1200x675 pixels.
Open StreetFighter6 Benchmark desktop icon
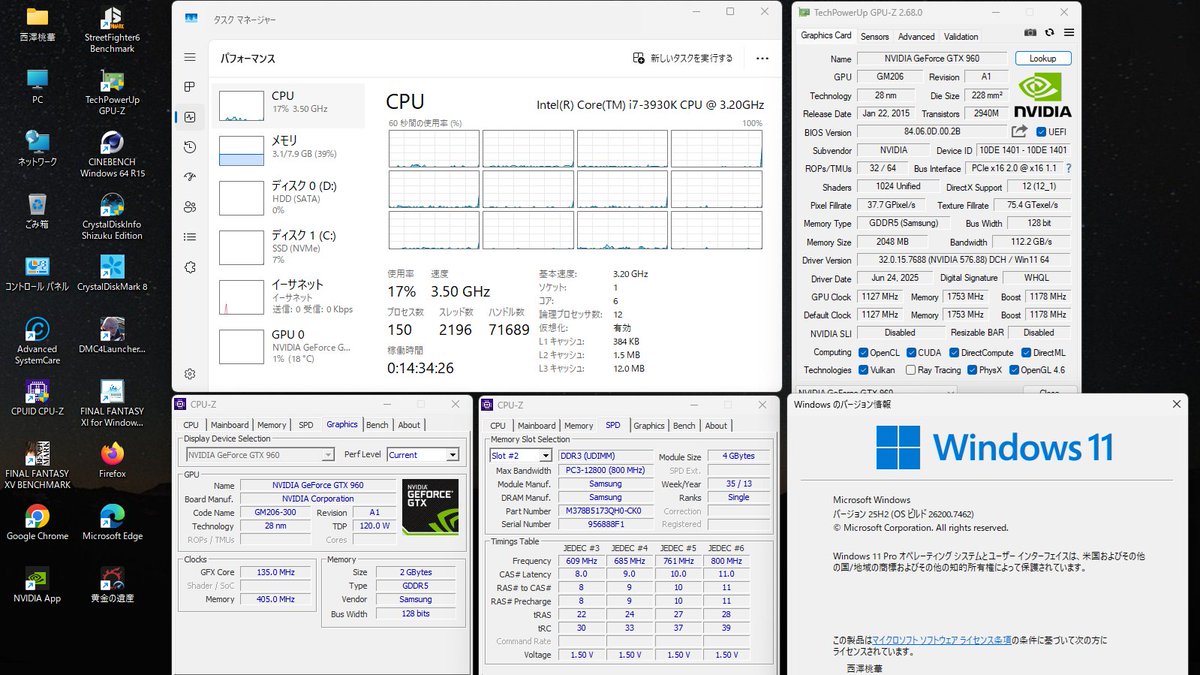coord(112,30)
